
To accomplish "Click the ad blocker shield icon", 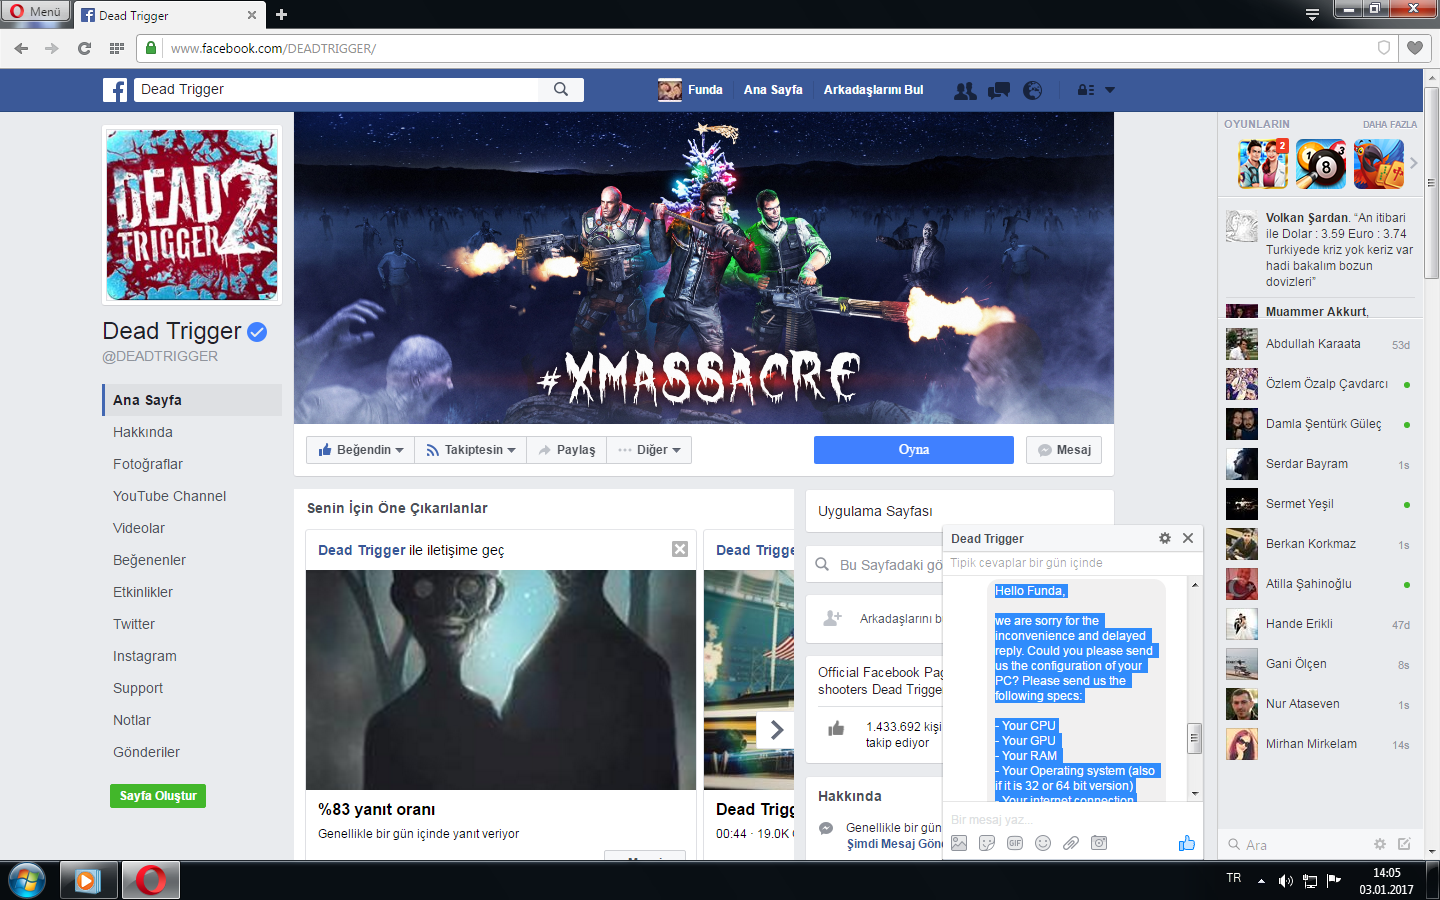I will coord(1384,48).
